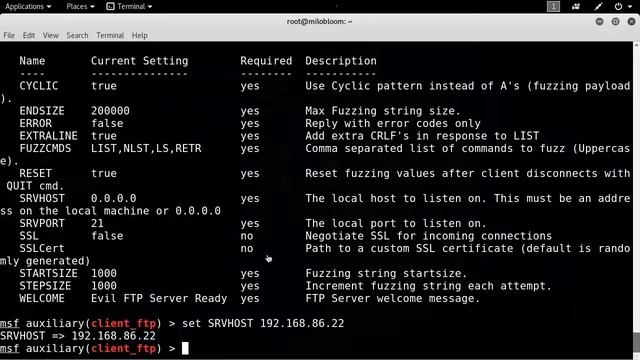The height and width of the screenshot is (360, 640).
Task: Click the description Reply with error codes only
Action: 393,123
